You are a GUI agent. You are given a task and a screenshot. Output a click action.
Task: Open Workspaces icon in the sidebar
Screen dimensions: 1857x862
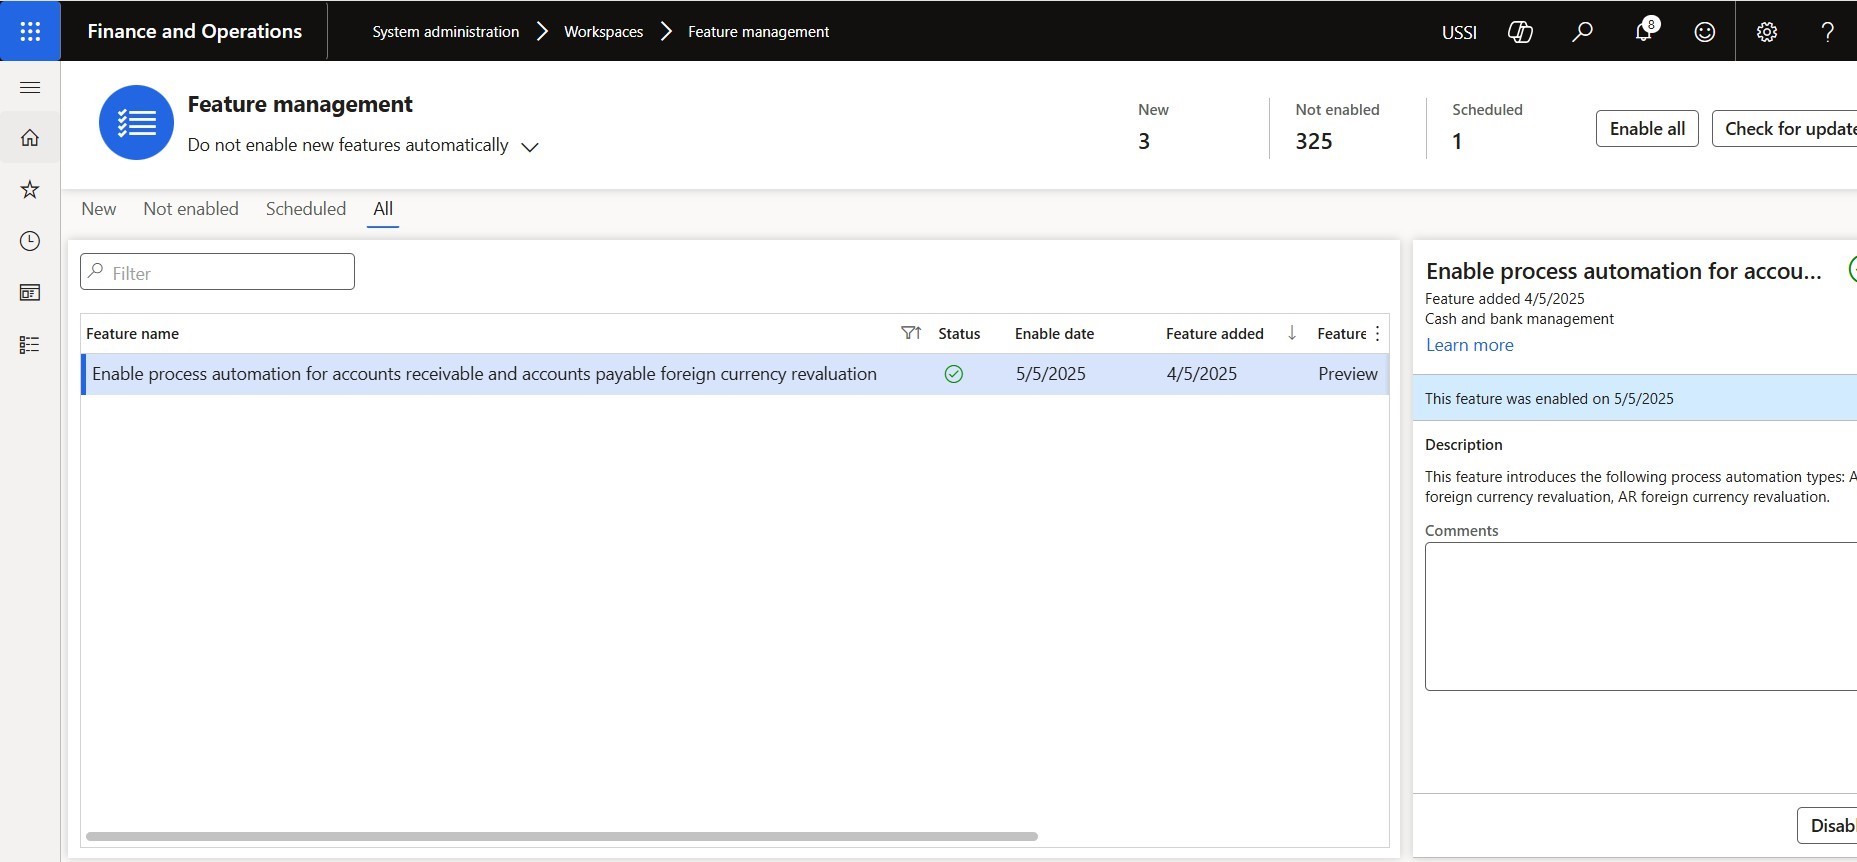tap(30, 293)
